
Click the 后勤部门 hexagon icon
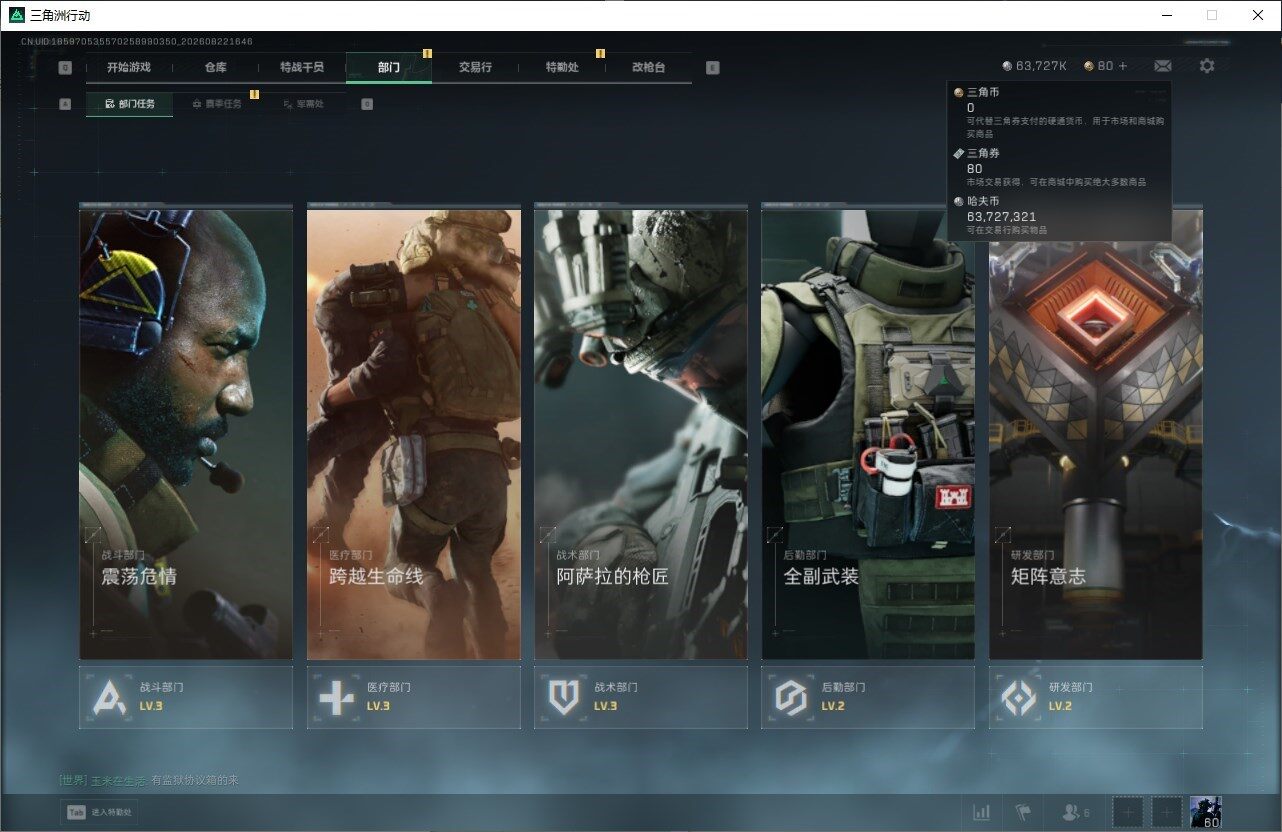click(x=791, y=697)
